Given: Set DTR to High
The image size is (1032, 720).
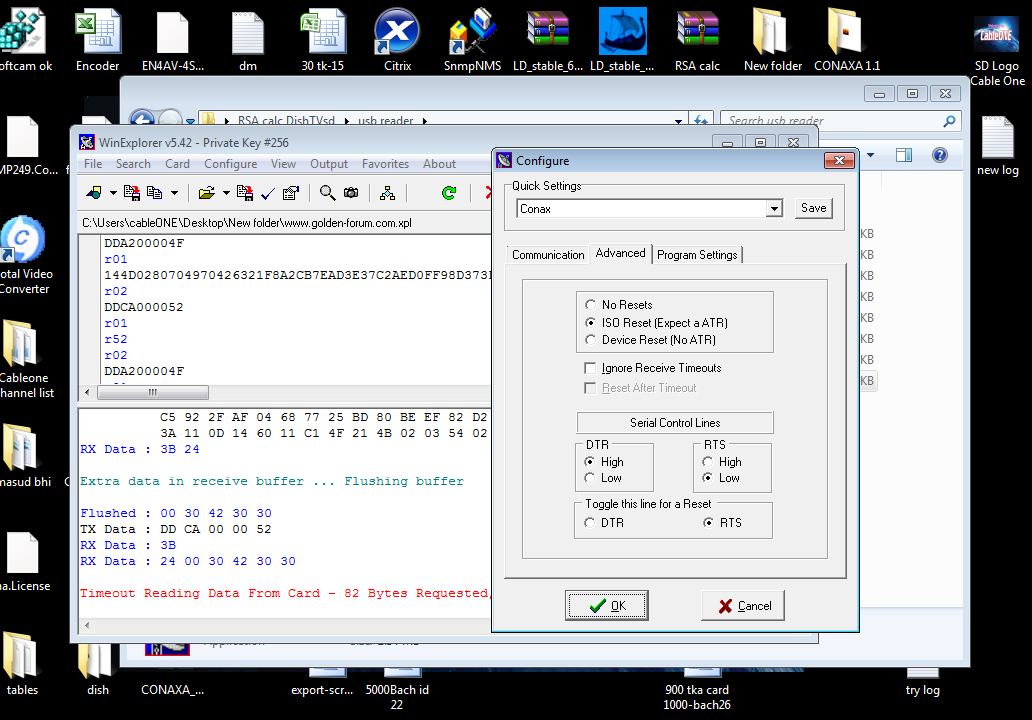Looking at the screenshot, I should point(604,462).
